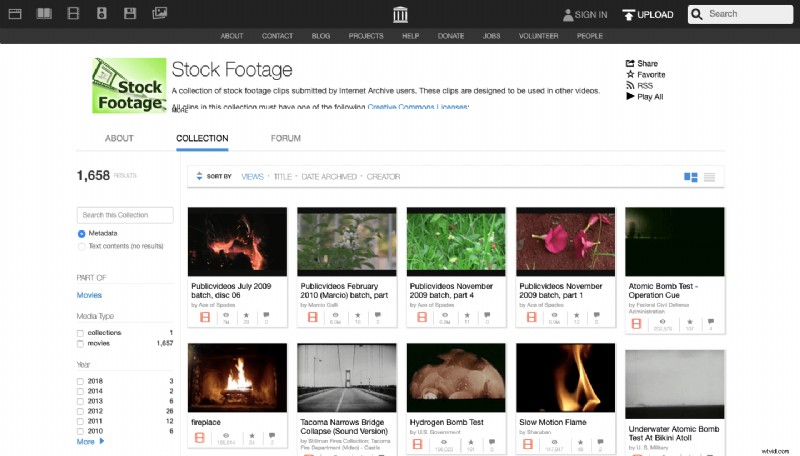
Task: Sort results by Date Archived
Action: click(x=329, y=177)
